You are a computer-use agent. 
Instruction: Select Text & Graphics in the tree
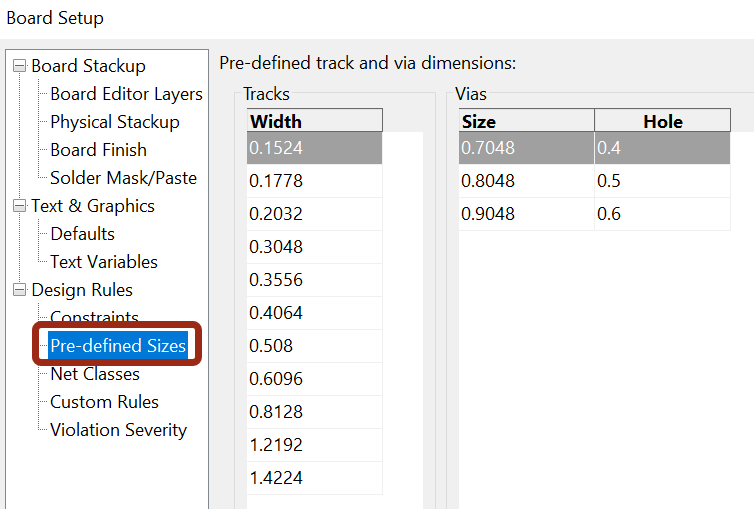point(93,206)
